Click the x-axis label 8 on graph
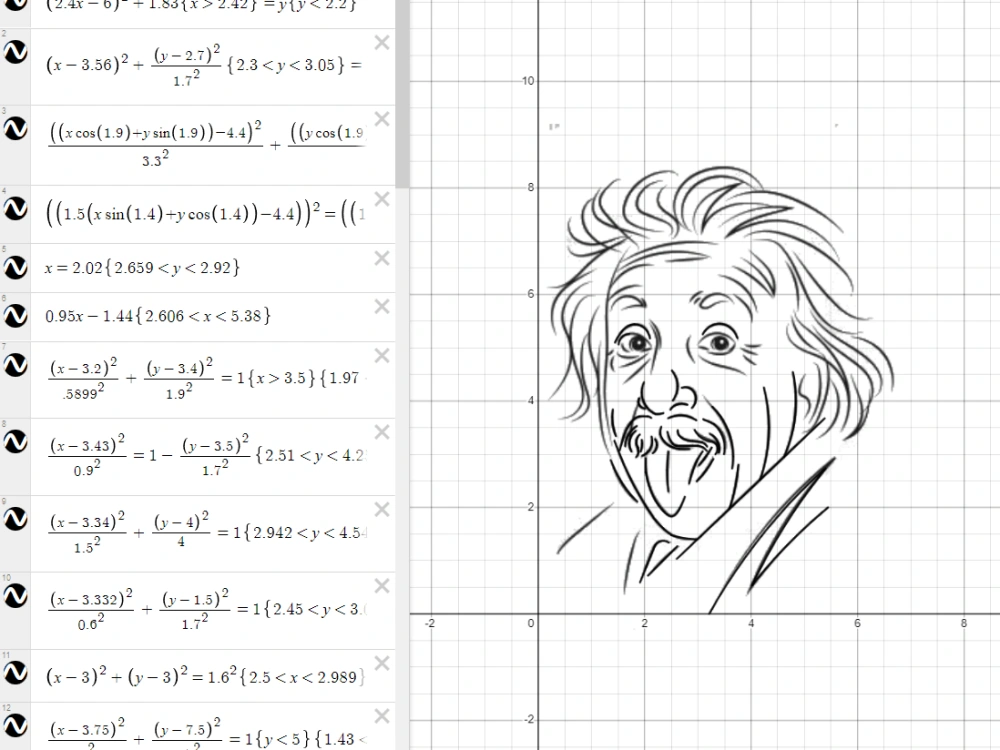The width and height of the screenshot is (1000, 750). pos(964,623)
